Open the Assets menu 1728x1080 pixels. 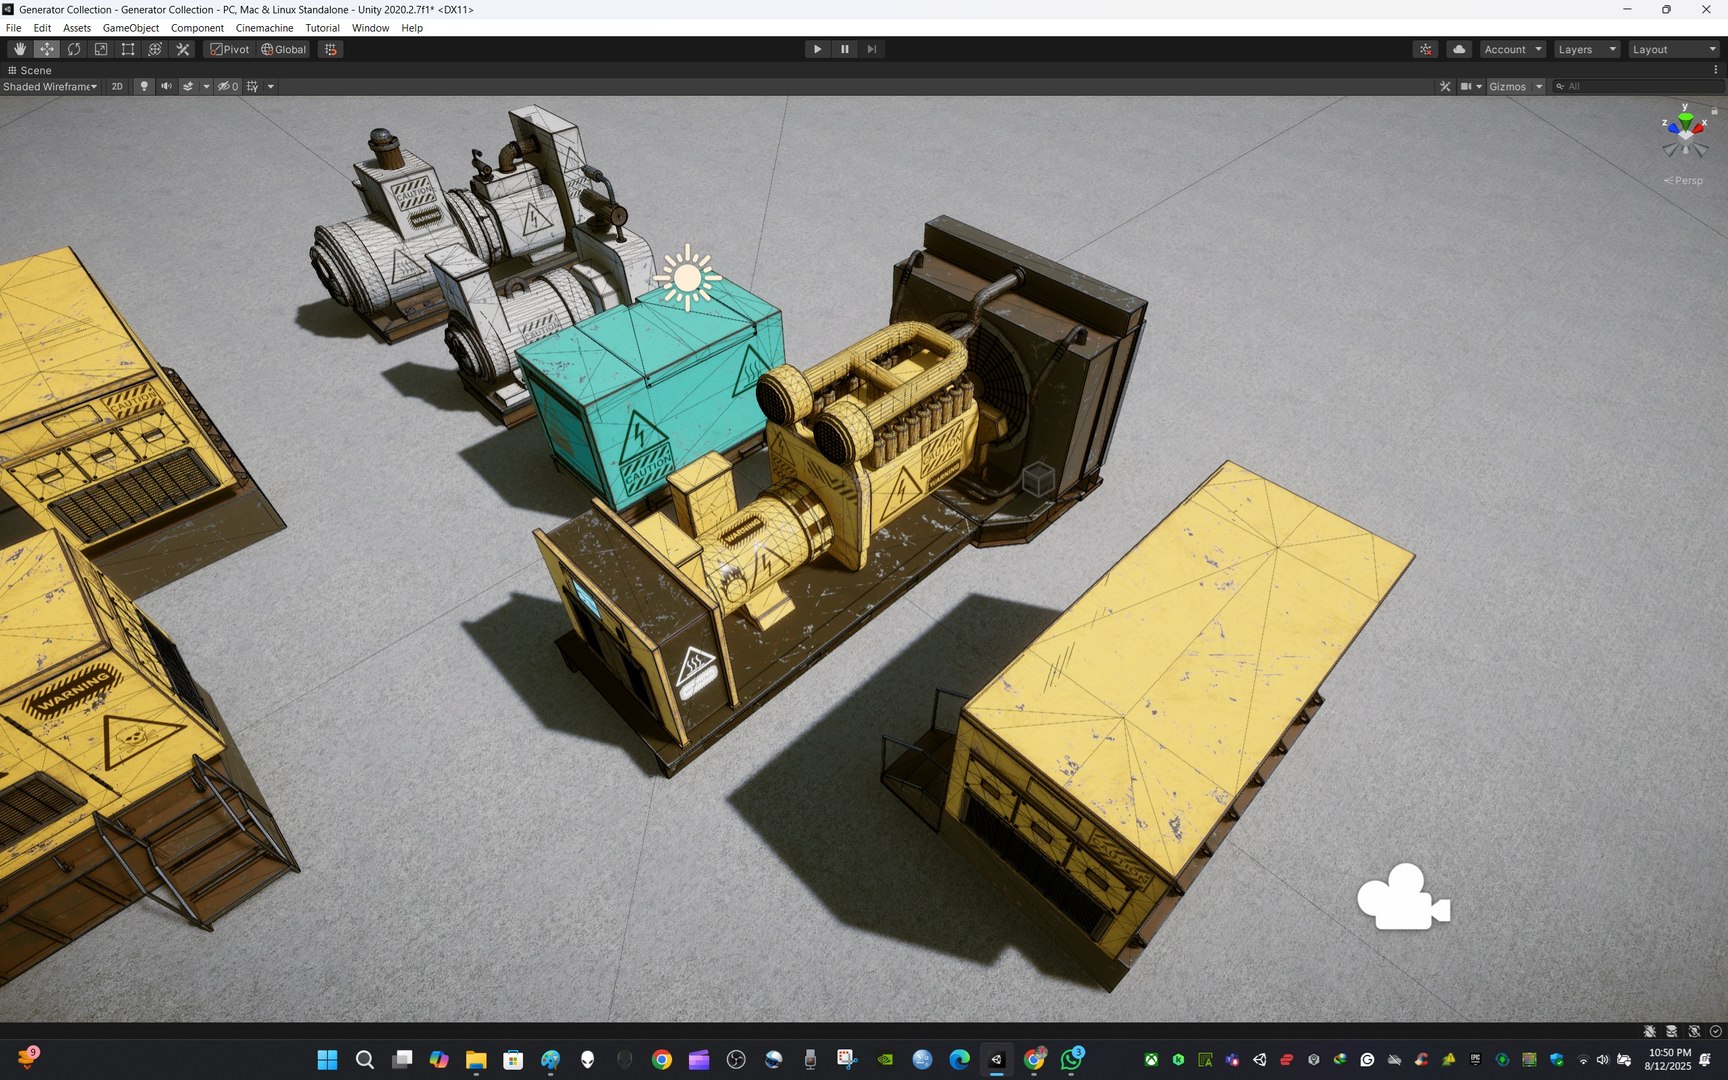coord(77,28)
